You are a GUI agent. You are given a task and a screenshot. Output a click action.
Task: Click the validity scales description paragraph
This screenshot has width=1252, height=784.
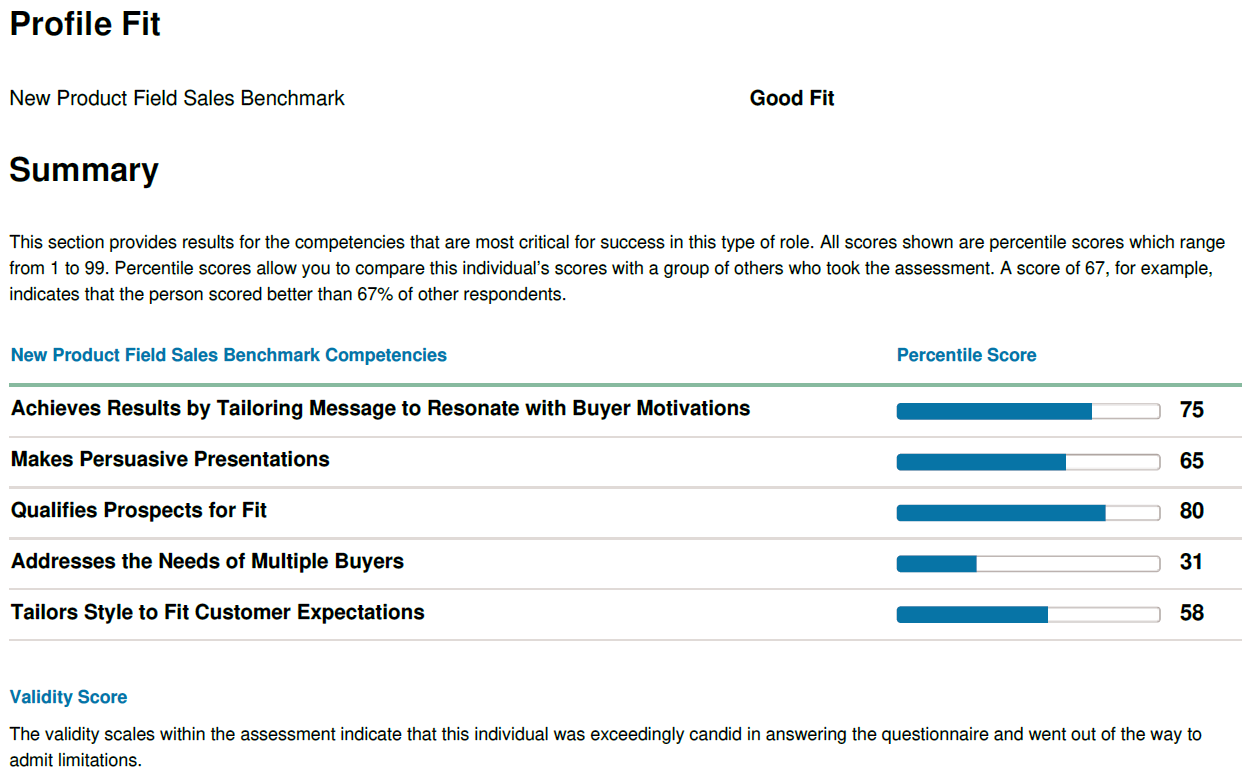pyautogui.click(x=605, y=747)
